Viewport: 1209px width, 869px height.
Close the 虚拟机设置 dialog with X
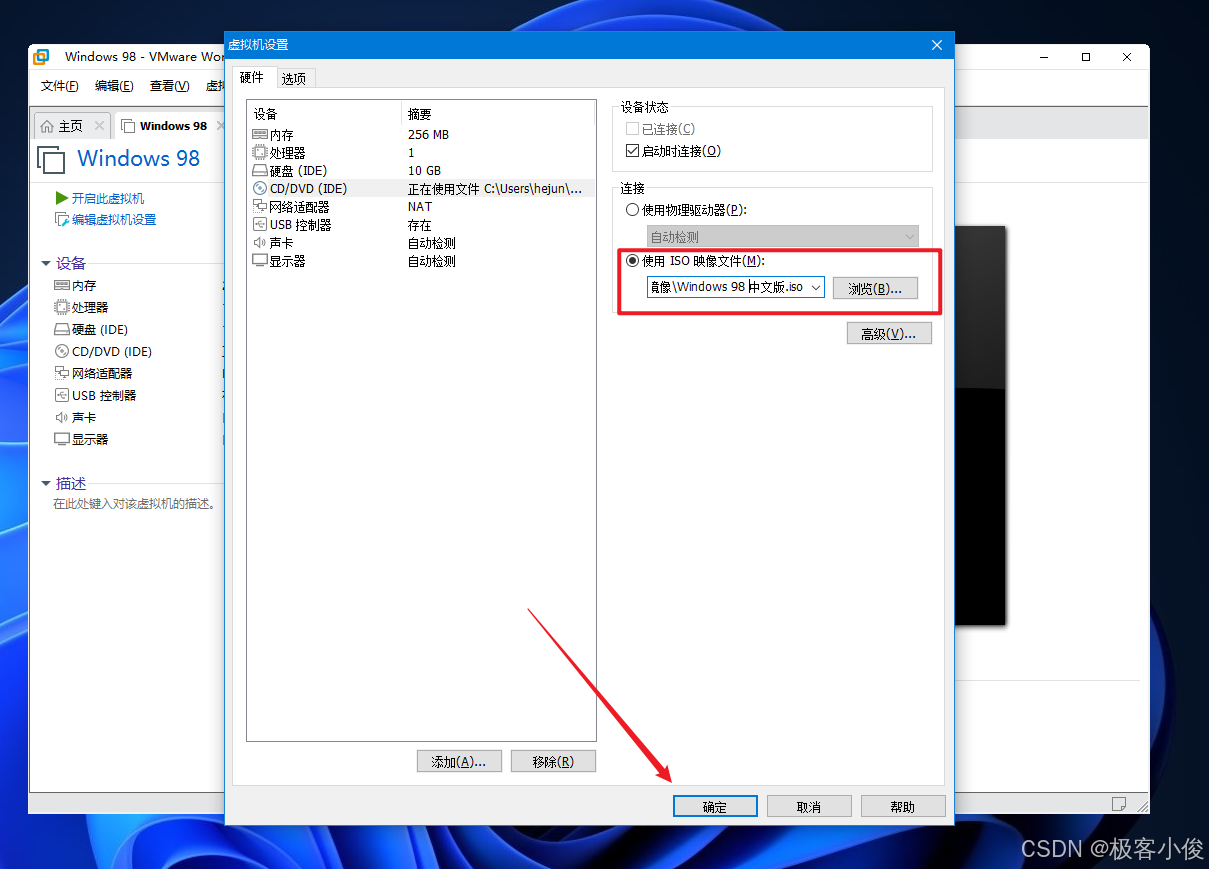(937, 45)
